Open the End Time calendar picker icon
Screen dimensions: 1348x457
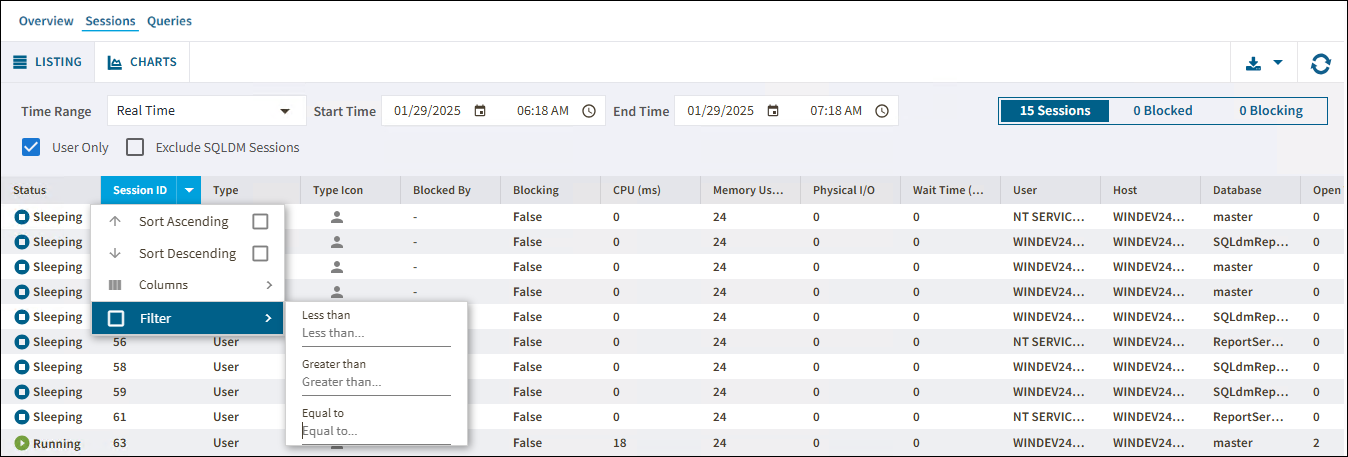(x=773, y=111)
